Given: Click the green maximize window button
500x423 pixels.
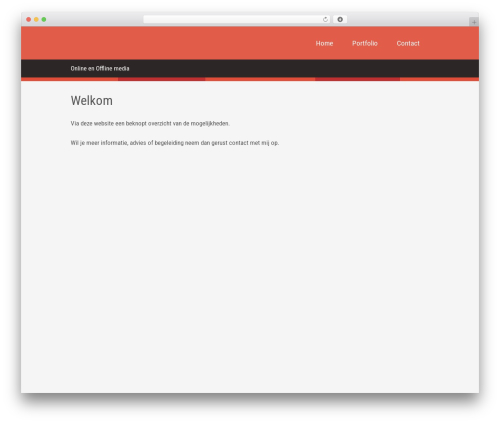Looking at the screenshot, I should pos(44,19).
